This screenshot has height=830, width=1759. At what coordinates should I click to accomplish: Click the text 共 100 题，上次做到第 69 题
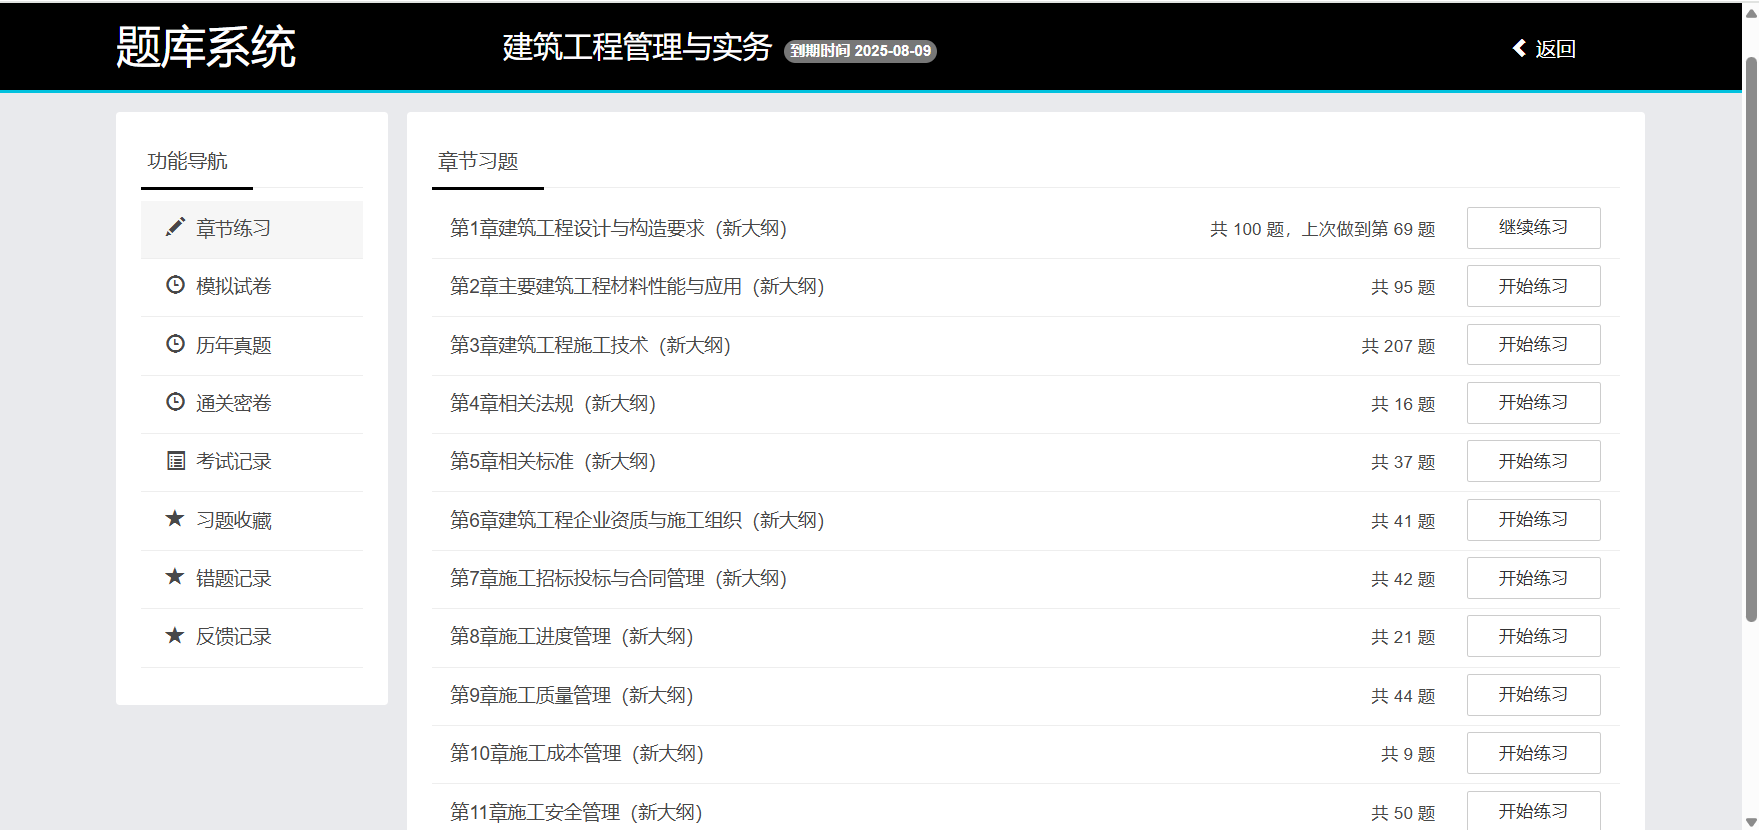1322,230
